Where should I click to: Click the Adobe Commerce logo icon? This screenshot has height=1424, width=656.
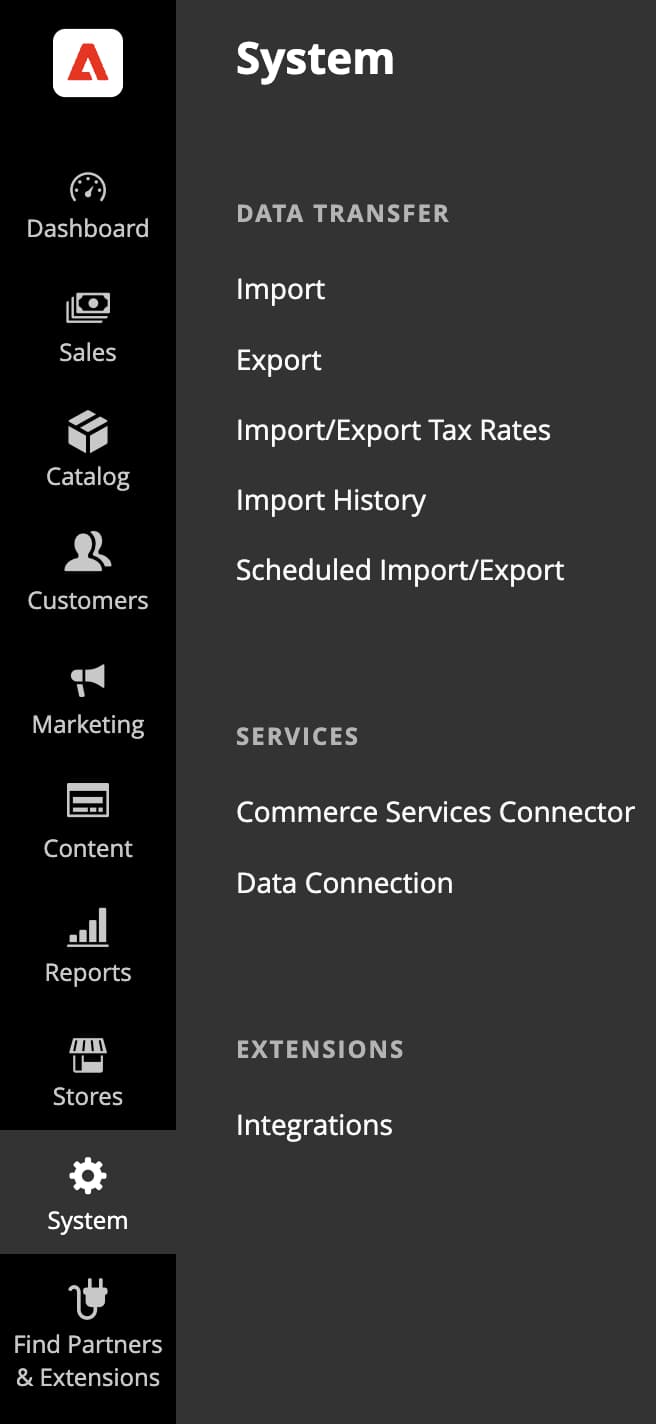click(x=88, y=63)
